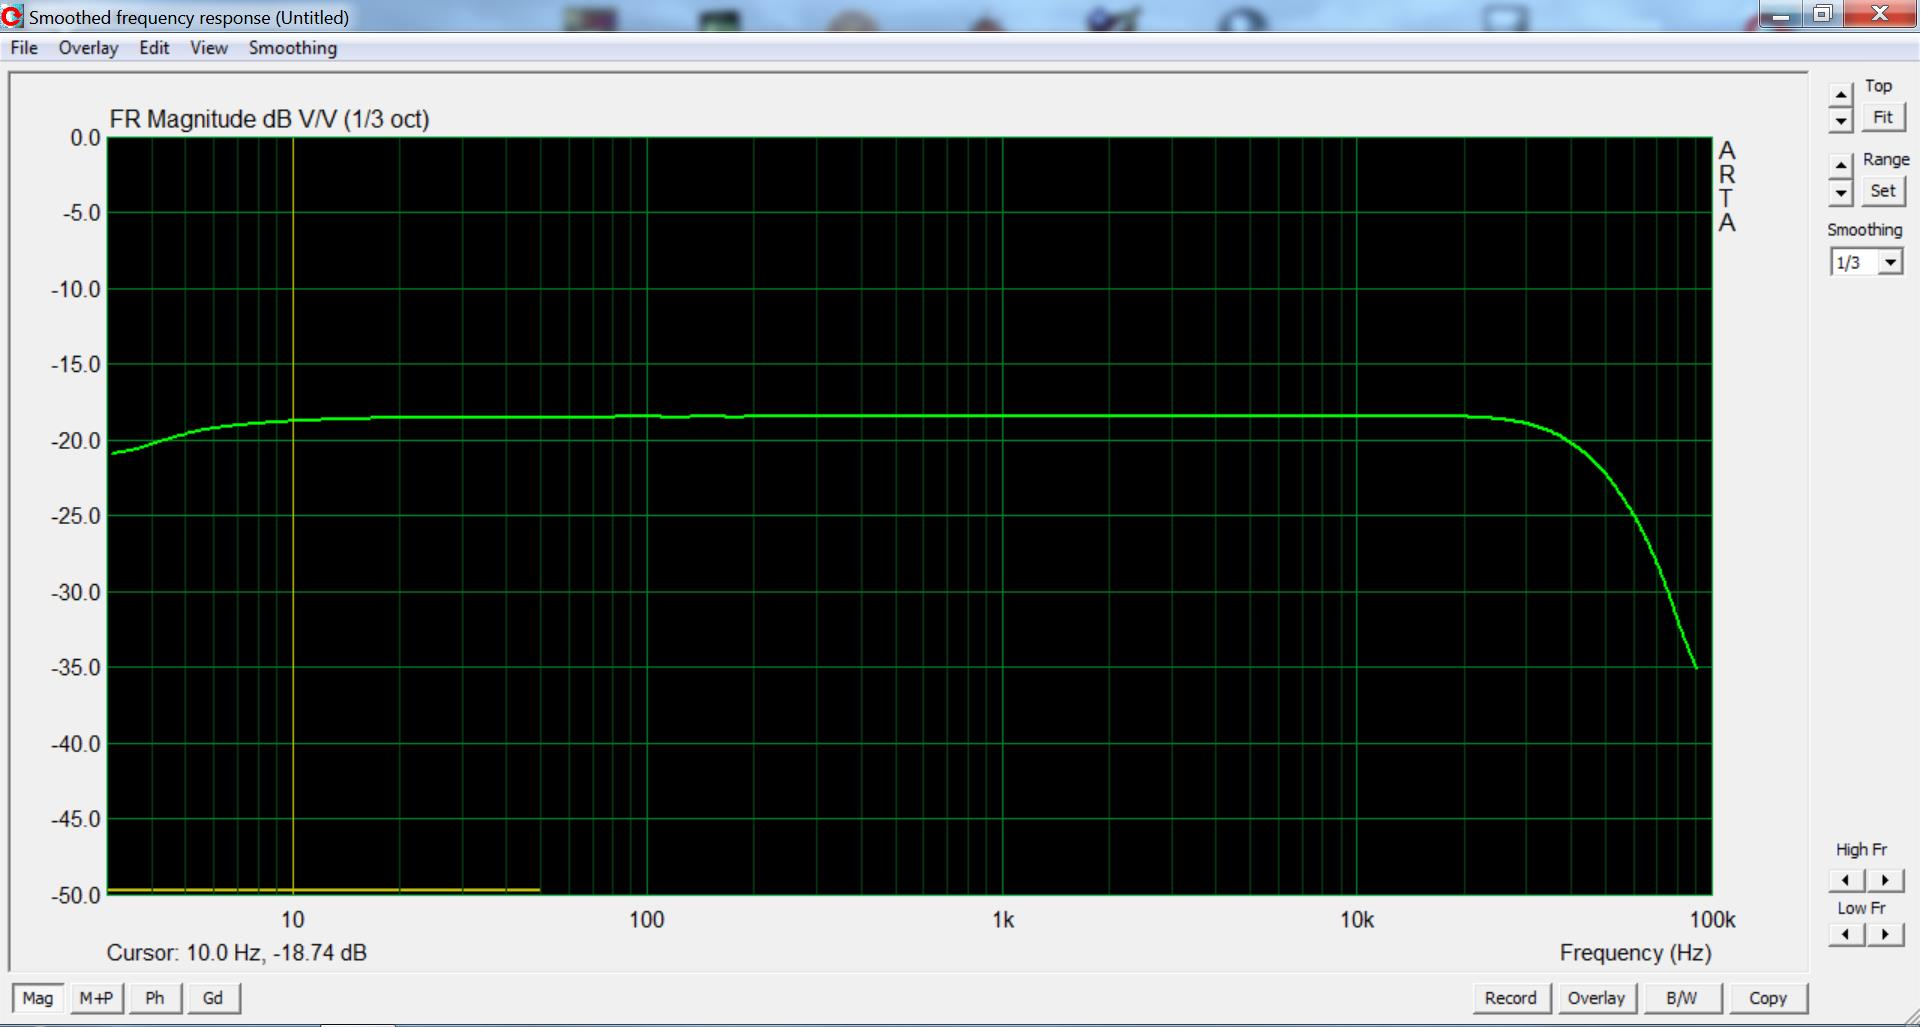Image resolution: width=1924 pixels, height=1027 pixels.
Task: Click the Fit button
Action: (x=1883, y=118)
